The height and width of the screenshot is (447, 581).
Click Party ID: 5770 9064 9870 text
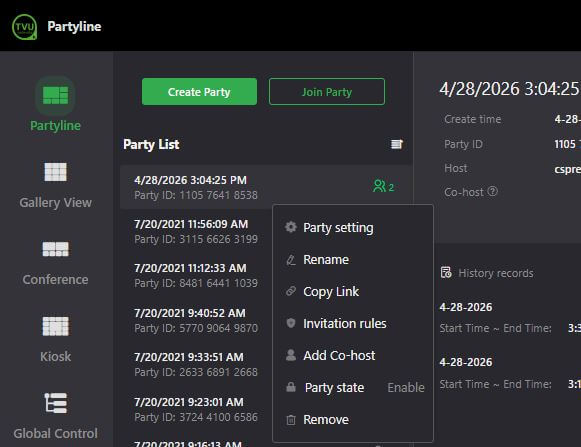pos(196,328)
